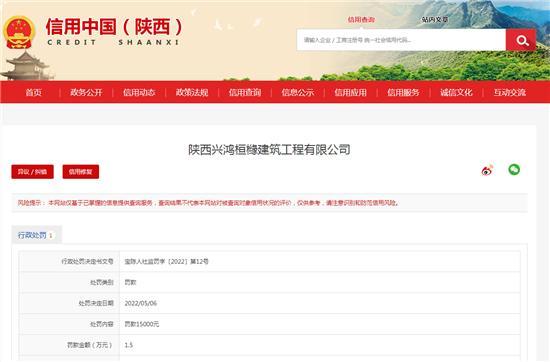This screenshot has width=550, height=362.
Task: Click the 处罚决定日期 row label
Action: (96, 303)
